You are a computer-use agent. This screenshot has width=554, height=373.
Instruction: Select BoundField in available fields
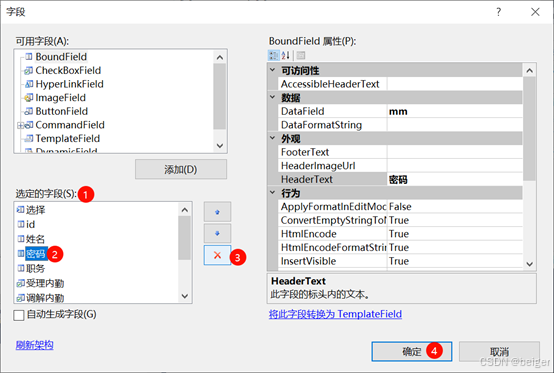coord(61,57)
